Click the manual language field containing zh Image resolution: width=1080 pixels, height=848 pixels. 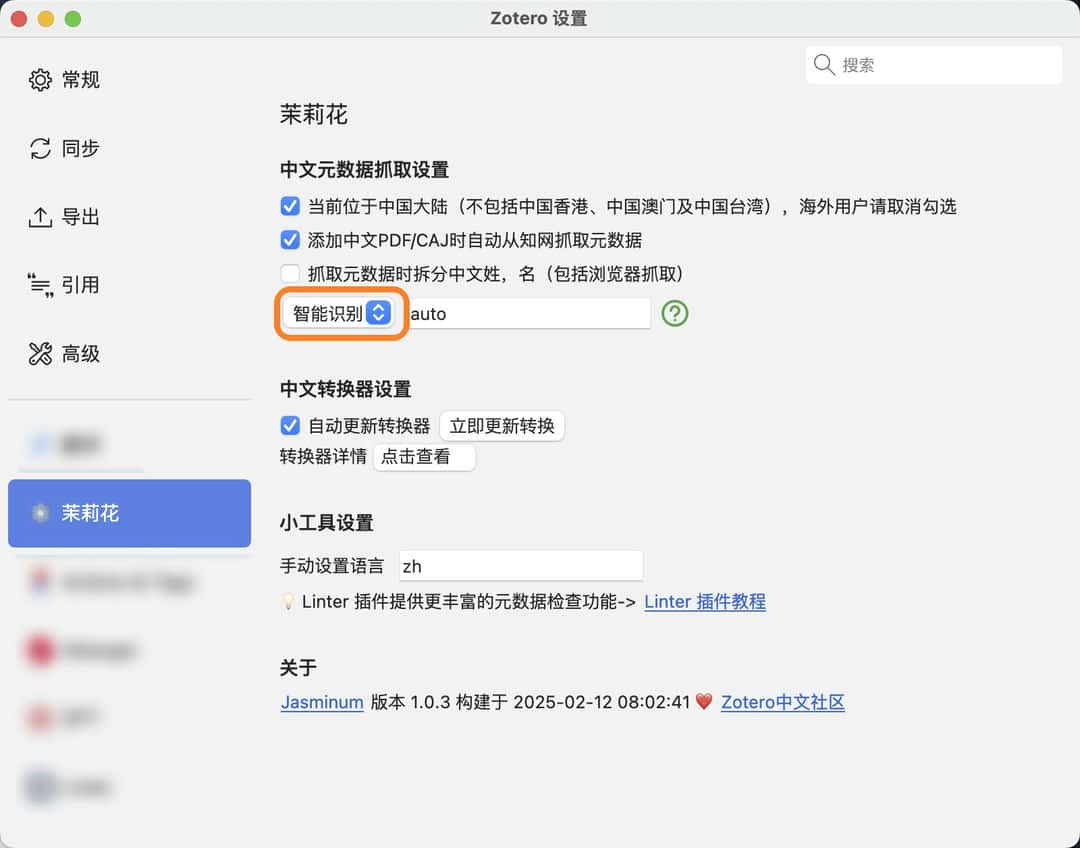point(520,566)
